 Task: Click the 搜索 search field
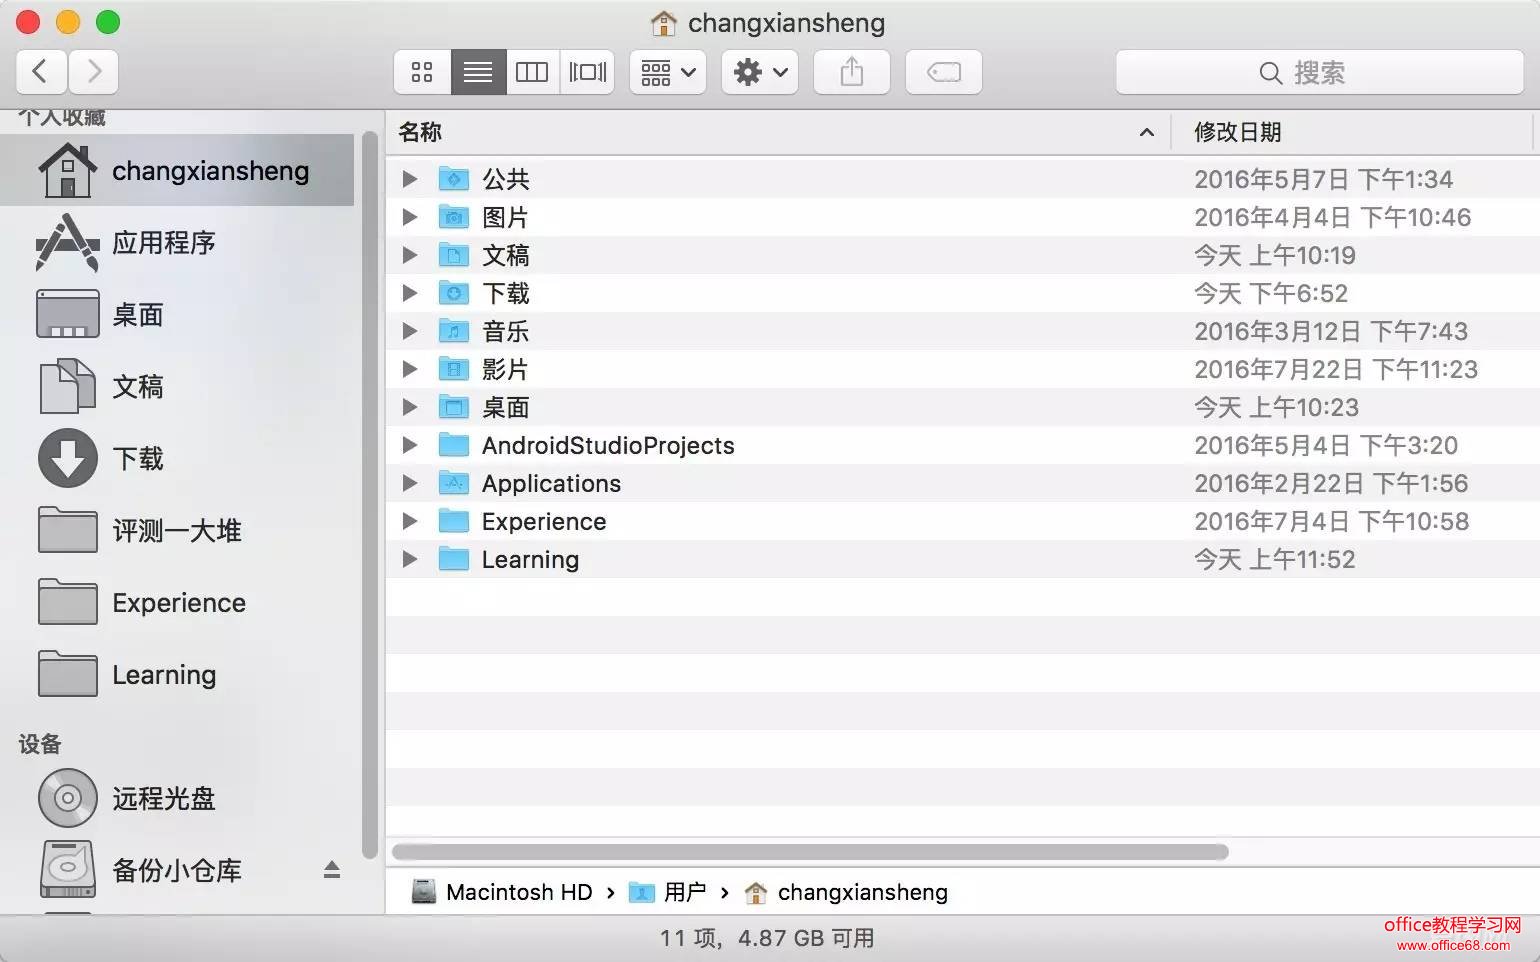tap(1319, 72)
